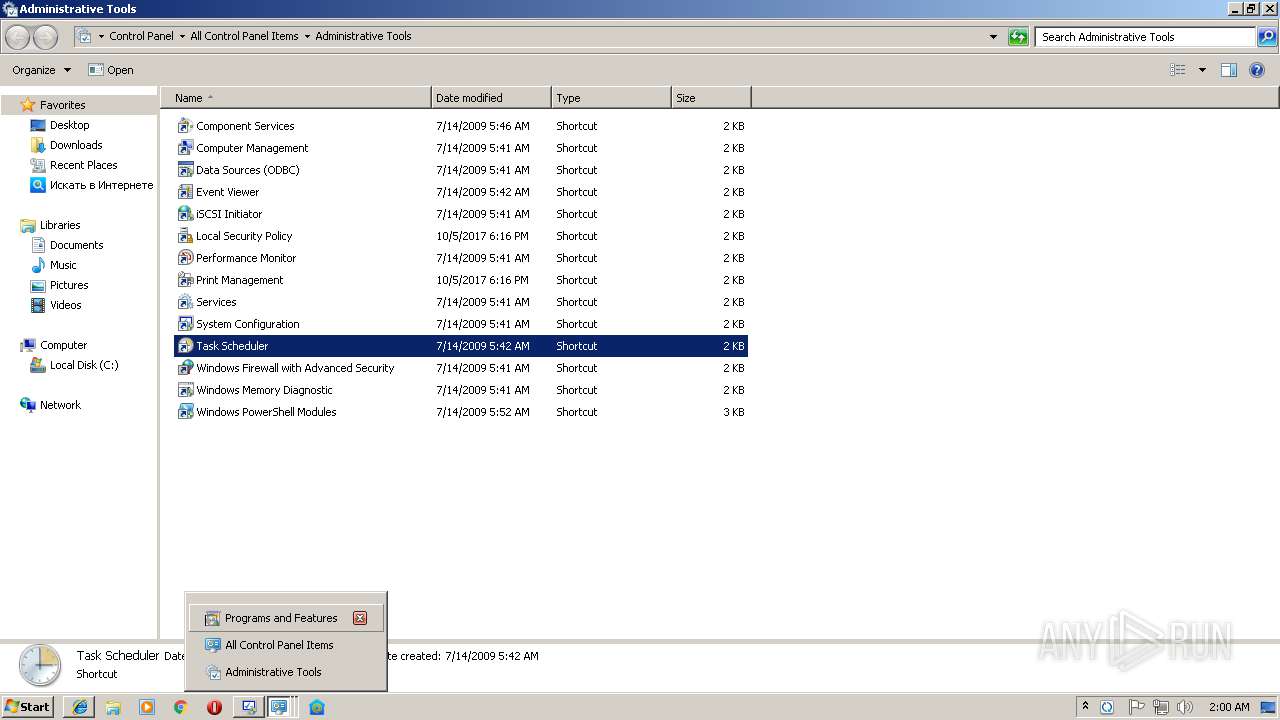Viewport: 1280px width, 720px height.
Task: Change the view using the view icon
Action: (1178, 70)
